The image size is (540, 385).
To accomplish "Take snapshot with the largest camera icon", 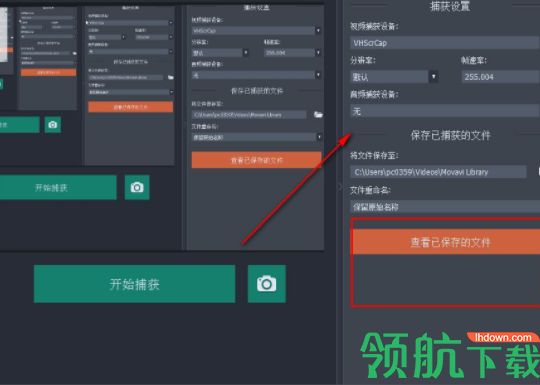I will [x=267, y=284].
